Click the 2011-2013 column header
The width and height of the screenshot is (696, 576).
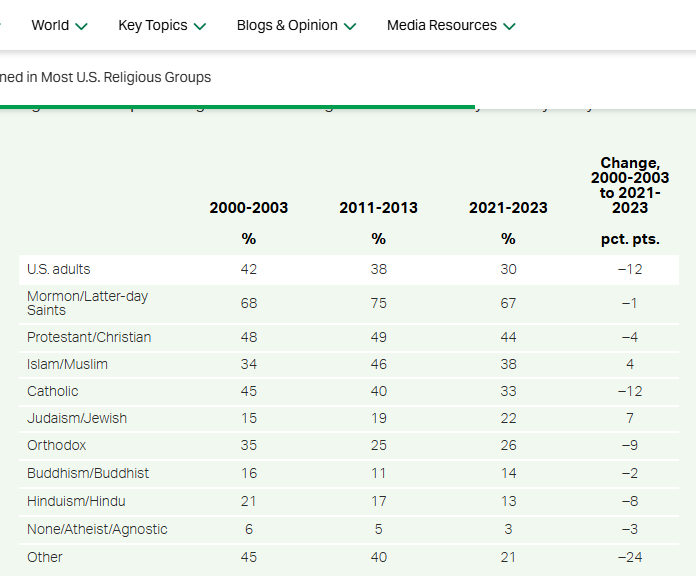[379, 208]
